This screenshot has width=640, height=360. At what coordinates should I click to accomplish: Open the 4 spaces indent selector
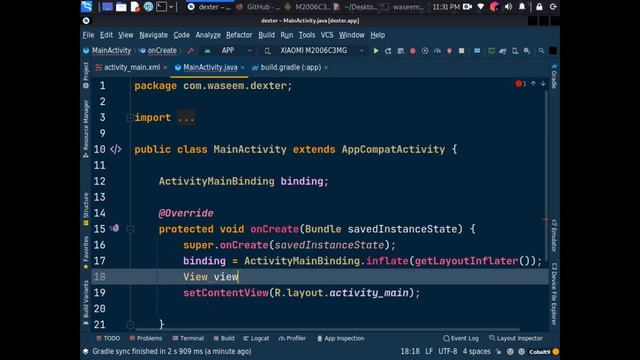click(x=476, y=351)
